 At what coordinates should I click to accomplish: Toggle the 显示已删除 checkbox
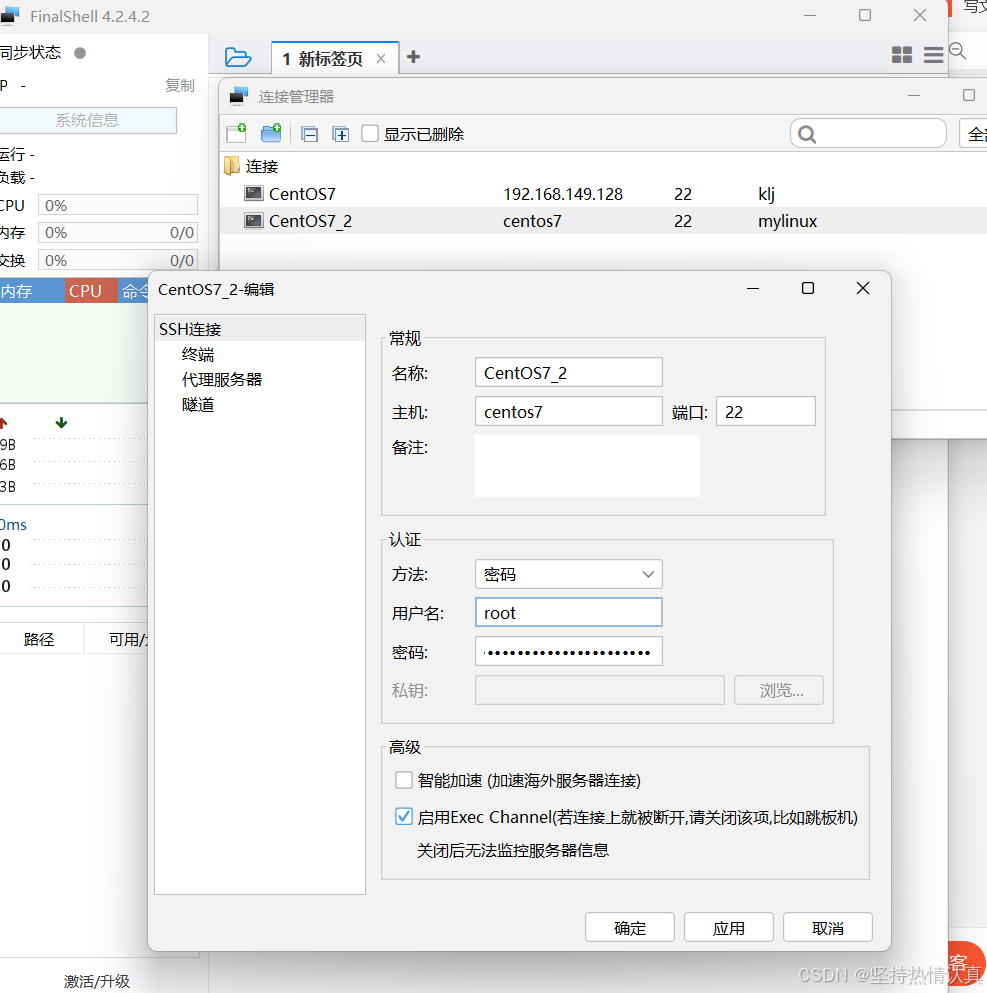click(370, 134)
